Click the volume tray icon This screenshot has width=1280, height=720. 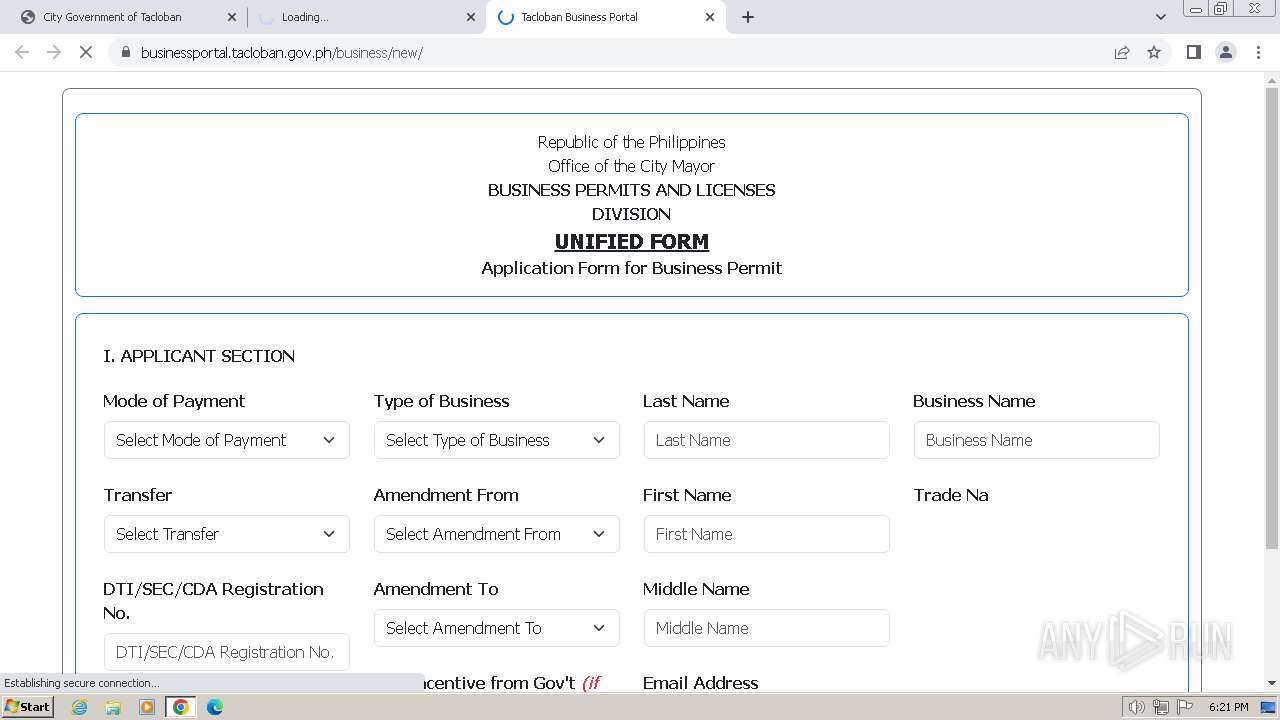tap(1136, 707)
